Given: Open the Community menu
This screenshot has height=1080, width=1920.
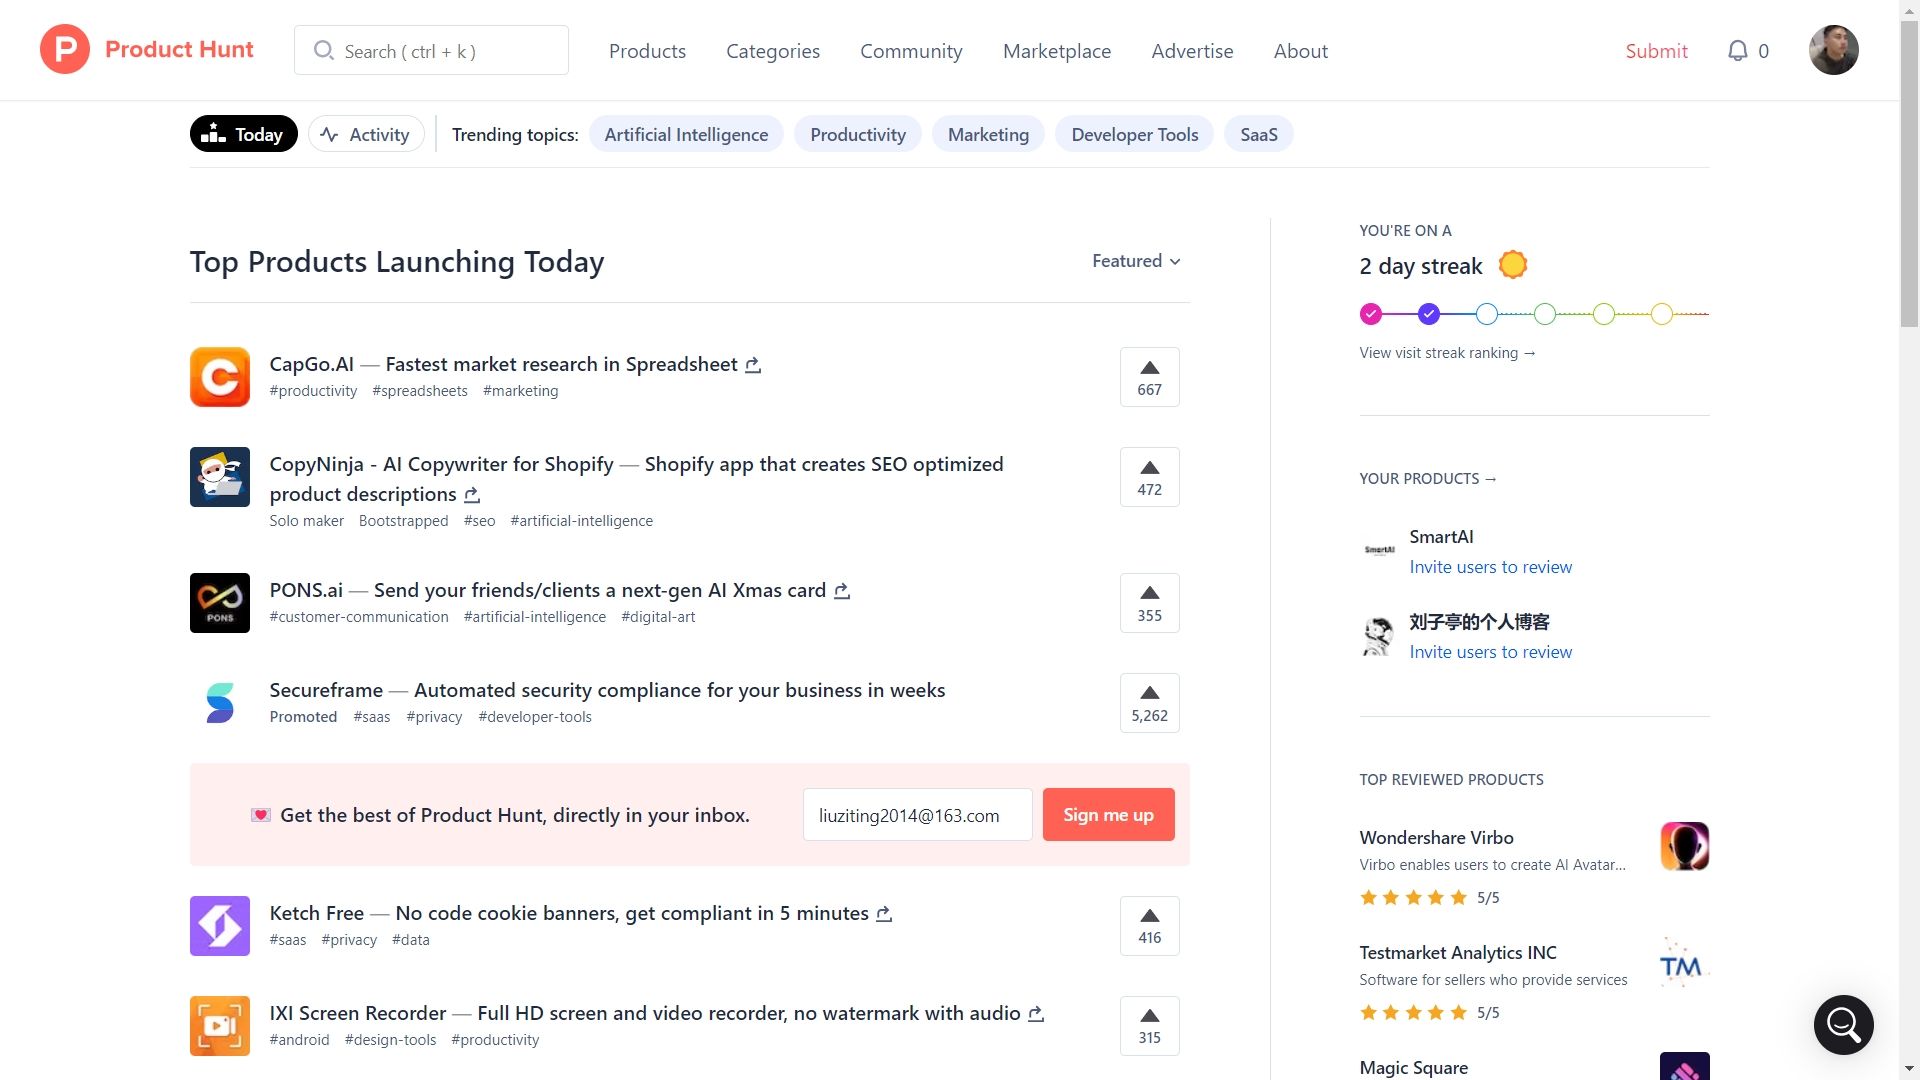Looking at the screenshot, I should click(911, 51).
